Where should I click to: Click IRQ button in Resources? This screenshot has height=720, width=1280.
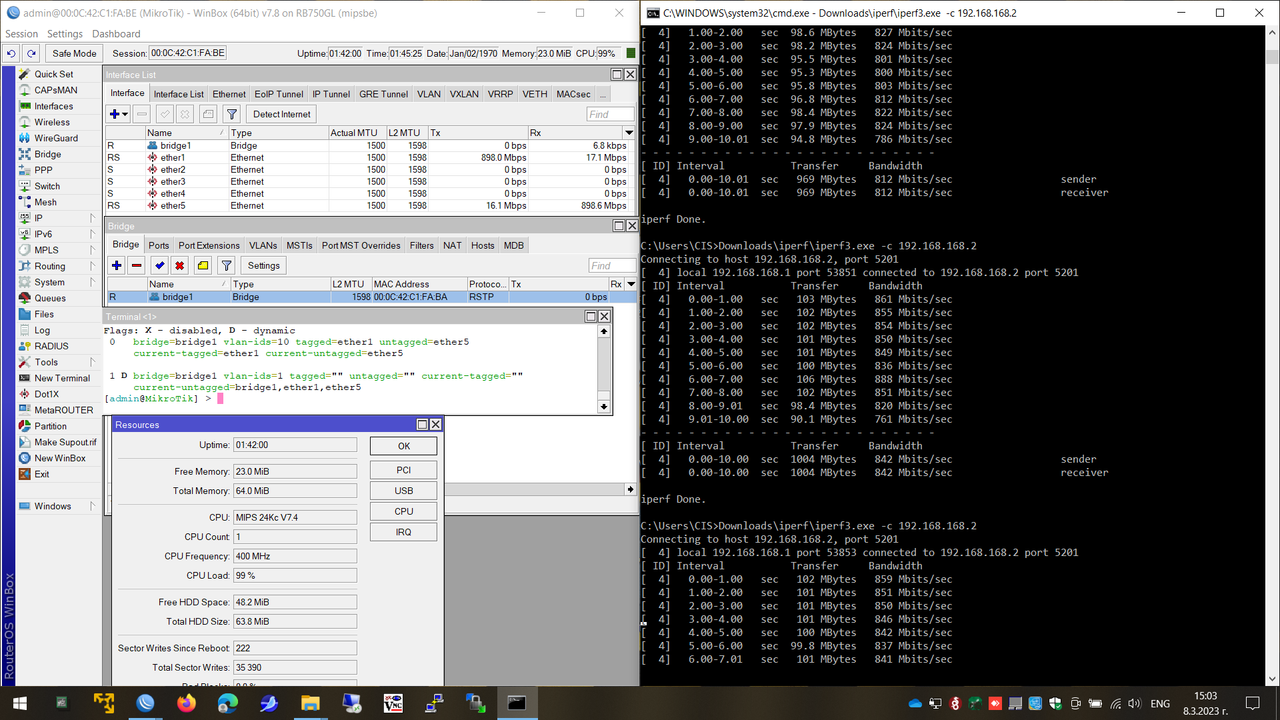(403, 532)
